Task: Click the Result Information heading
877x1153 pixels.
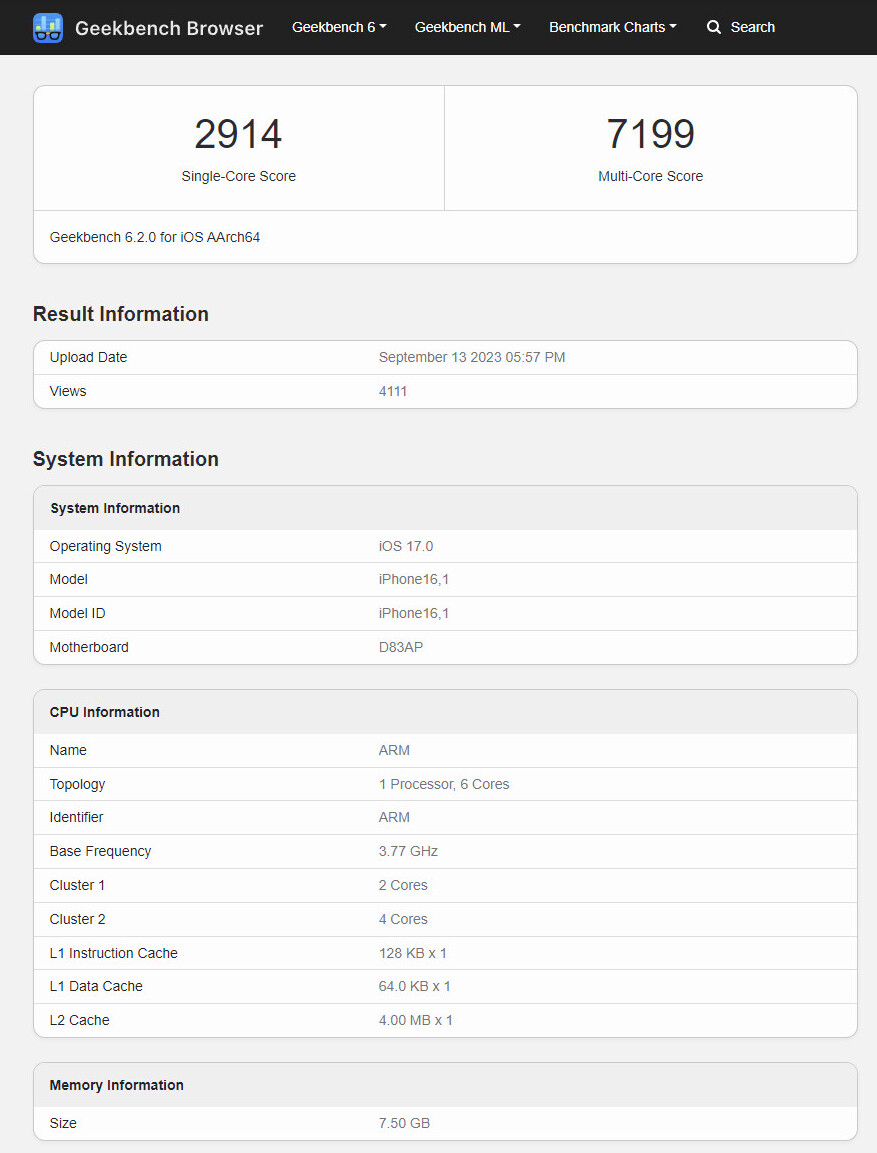Action: tap(121, 314)
